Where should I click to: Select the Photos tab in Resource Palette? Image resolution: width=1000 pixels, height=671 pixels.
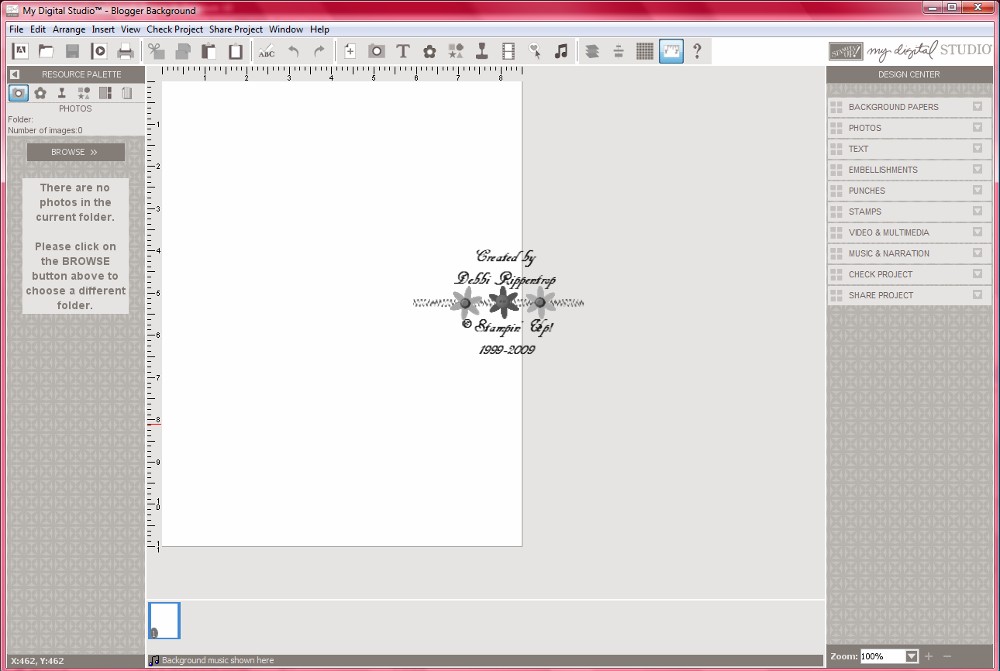[x=18, y=93]
